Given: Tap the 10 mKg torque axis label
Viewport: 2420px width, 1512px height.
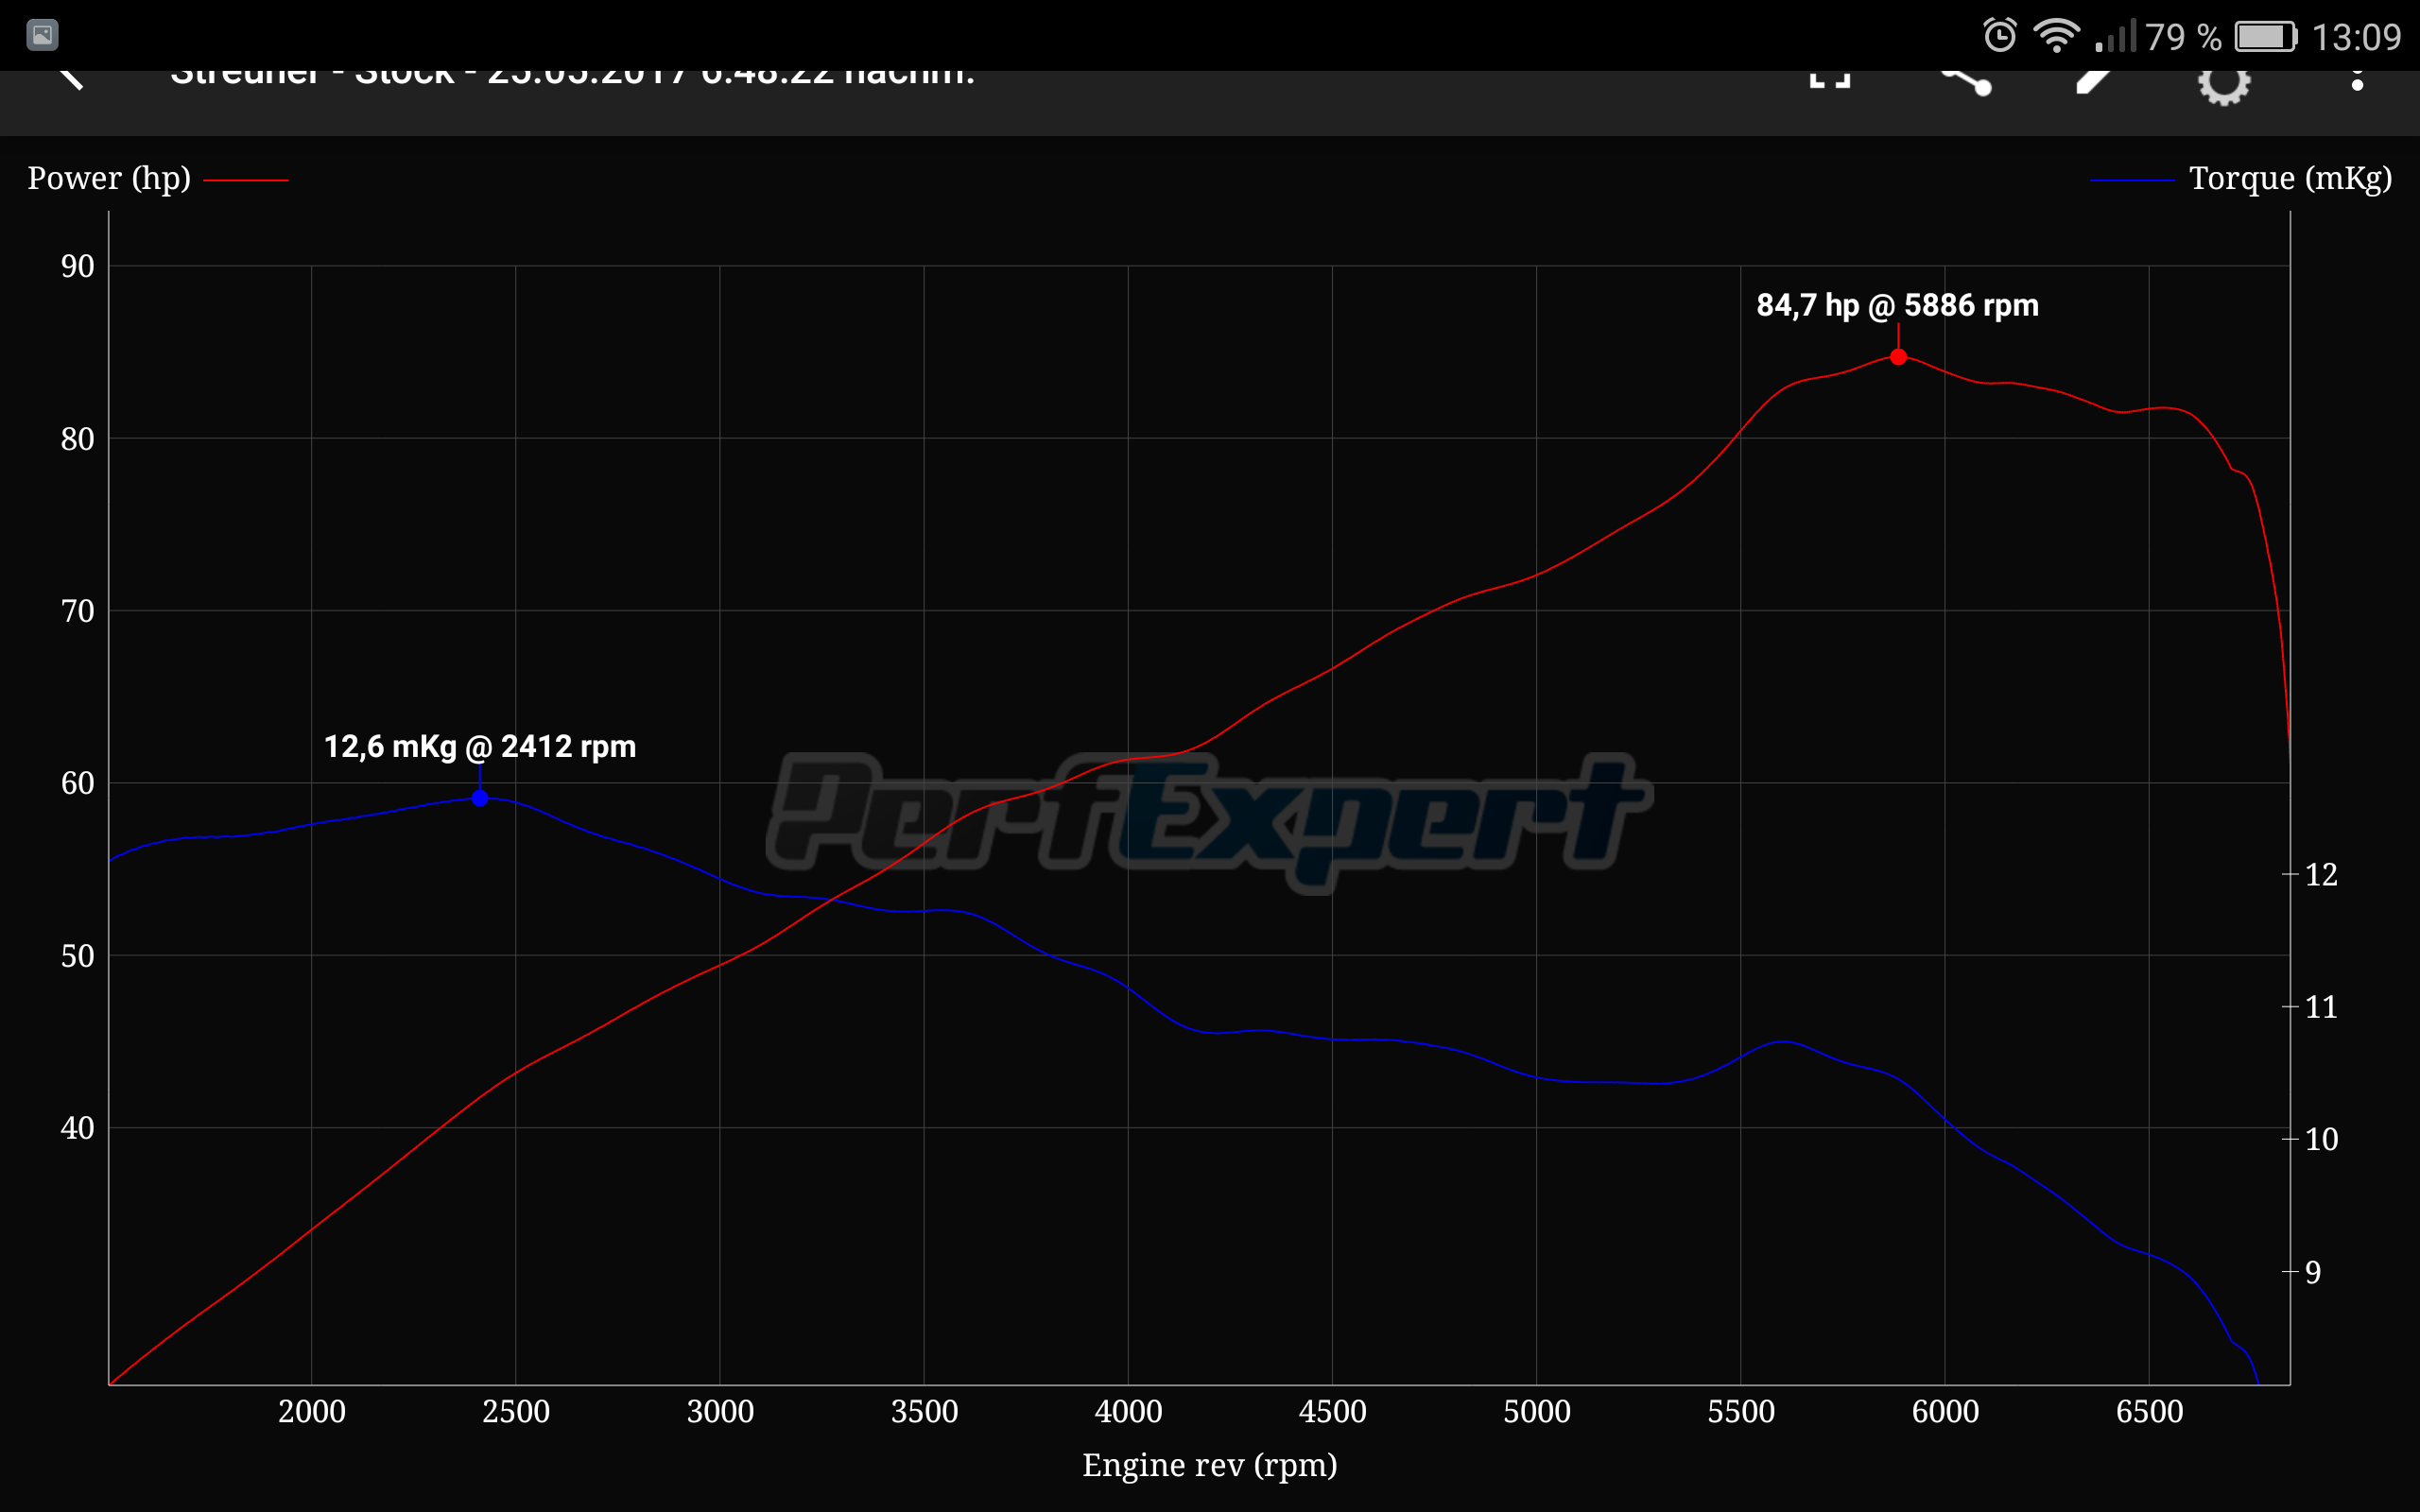Looking at the screenshot, I should click(2321, 1139).
